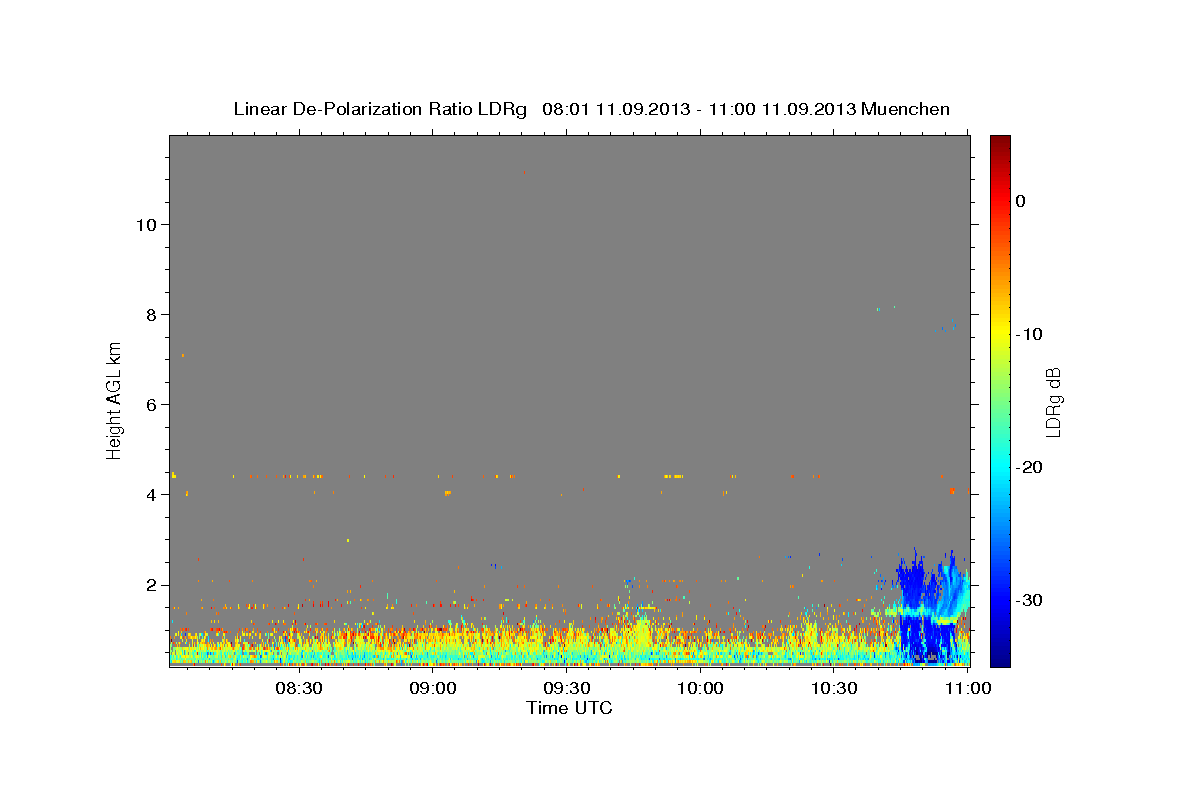Click the plot title "Linear De-Polarization Ratio LDRg"
Image resolution: width=1200 pixels, height=800 pixels.
point(380,109)
